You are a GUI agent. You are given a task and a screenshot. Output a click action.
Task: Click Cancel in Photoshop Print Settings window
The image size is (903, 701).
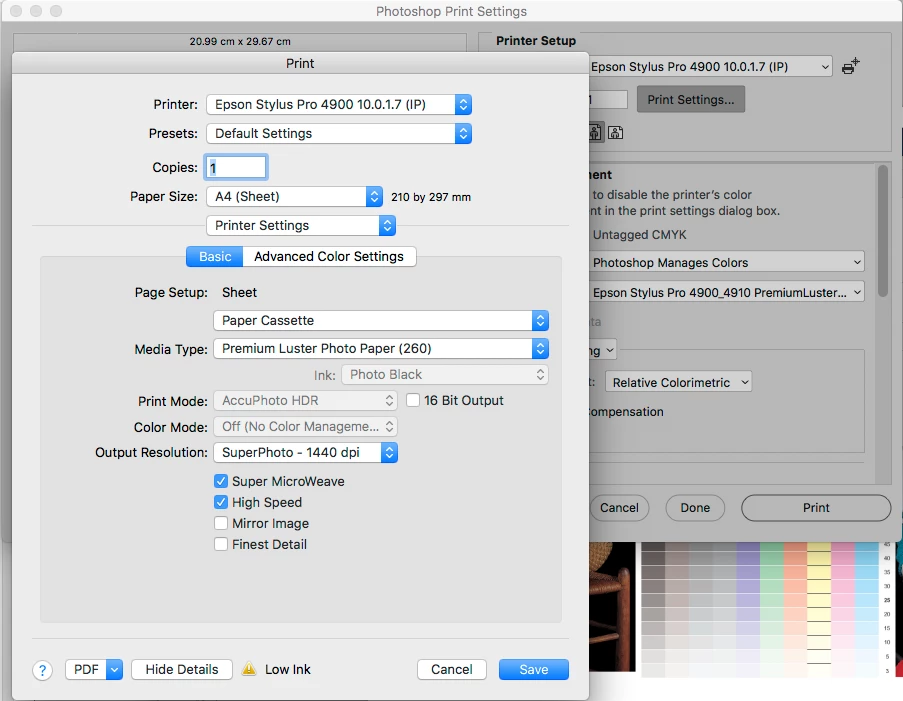coord(619,507)
